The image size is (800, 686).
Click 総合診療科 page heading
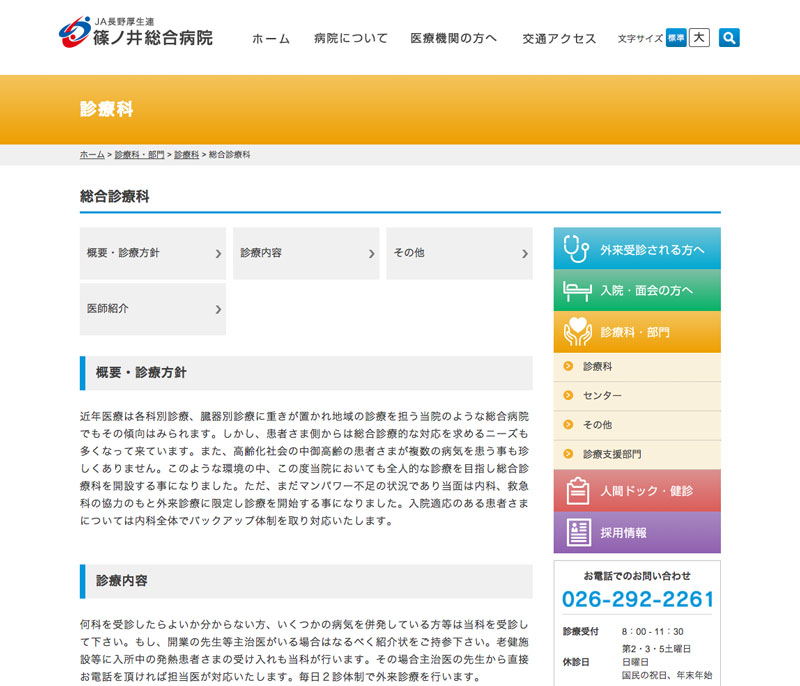[114, 196]
